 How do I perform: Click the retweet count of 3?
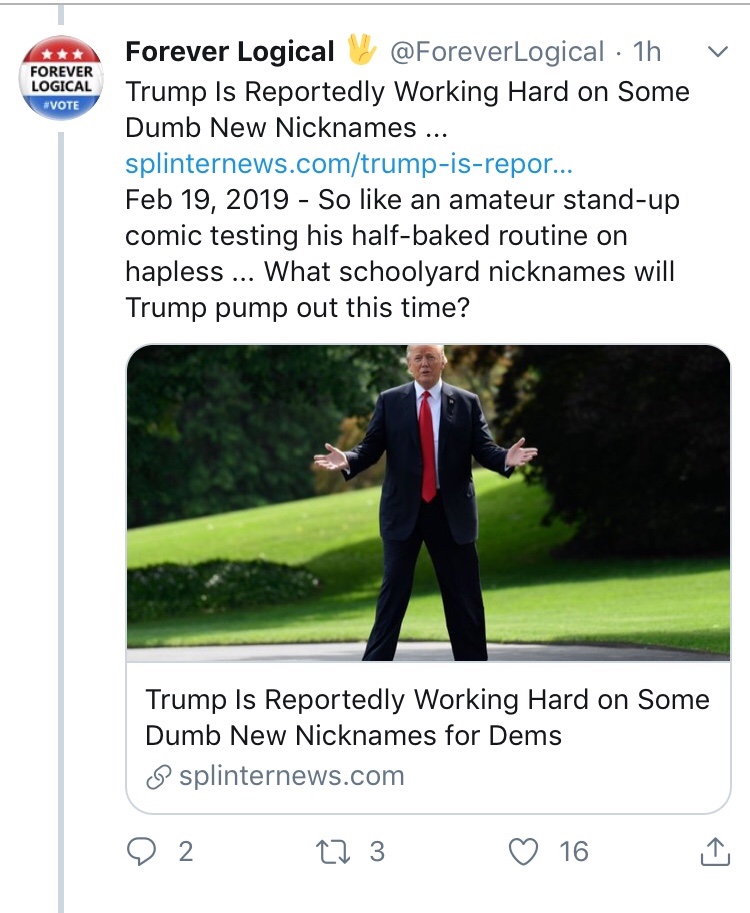click(x=377, y=851)
